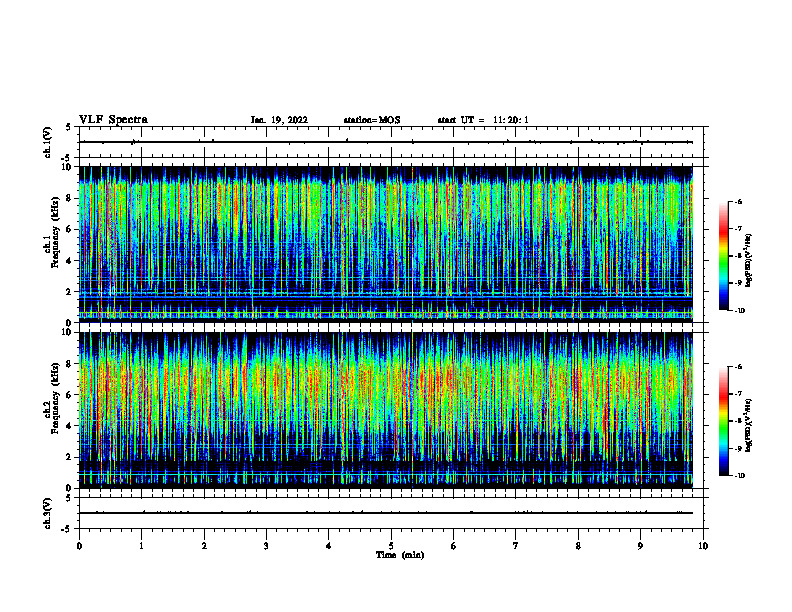Image resolution: width=792 pixels, height=612 pixels.
Task: Select the ch.2 color bar log(PSD) label
Action: pos(749,427)
